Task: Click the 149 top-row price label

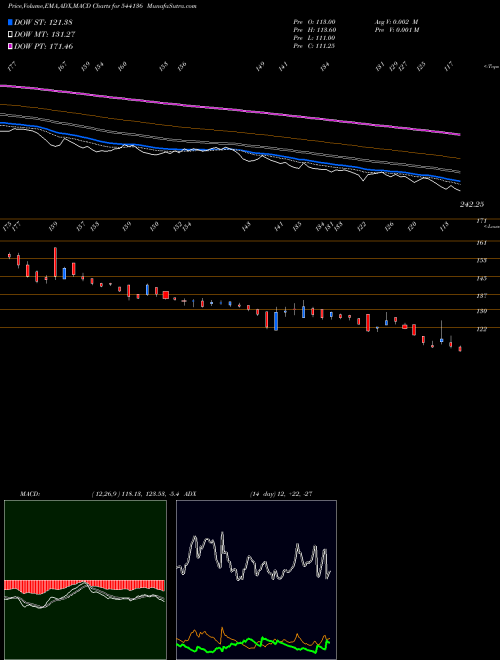Action: 260,66
